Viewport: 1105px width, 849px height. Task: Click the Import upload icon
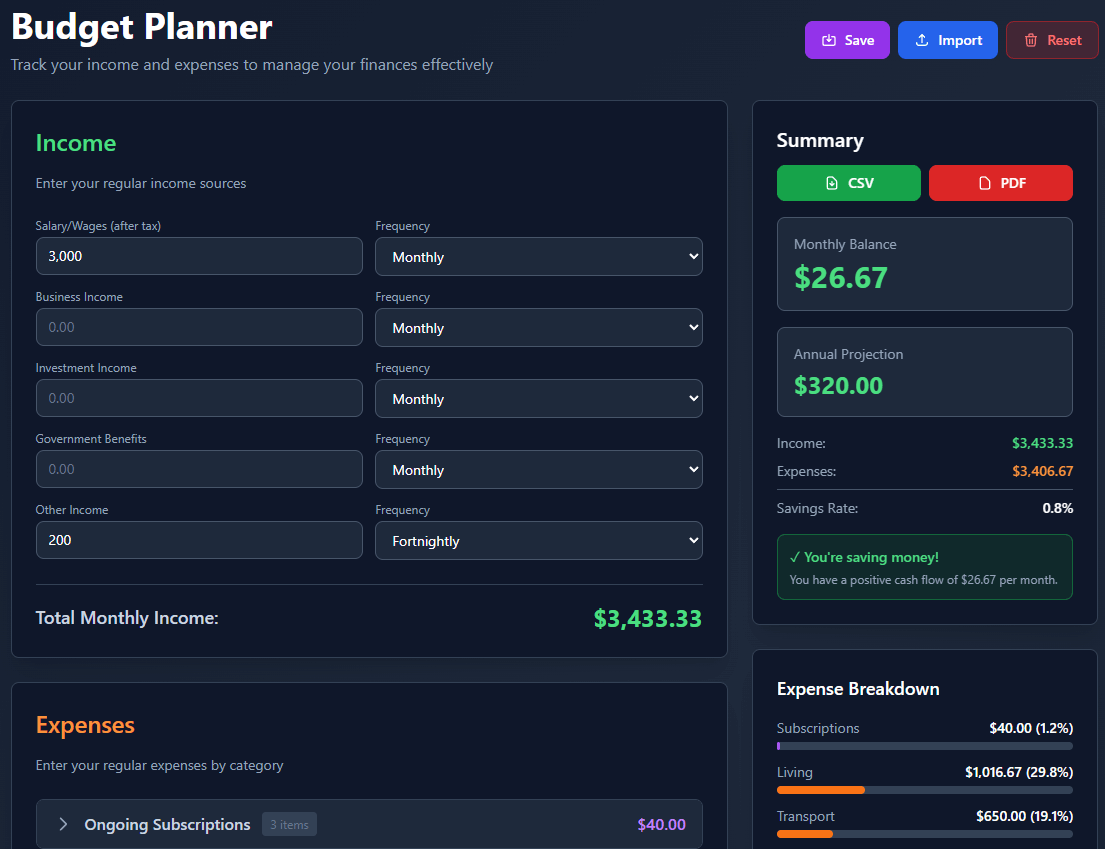pyautogui.click(x=922, y=40)
